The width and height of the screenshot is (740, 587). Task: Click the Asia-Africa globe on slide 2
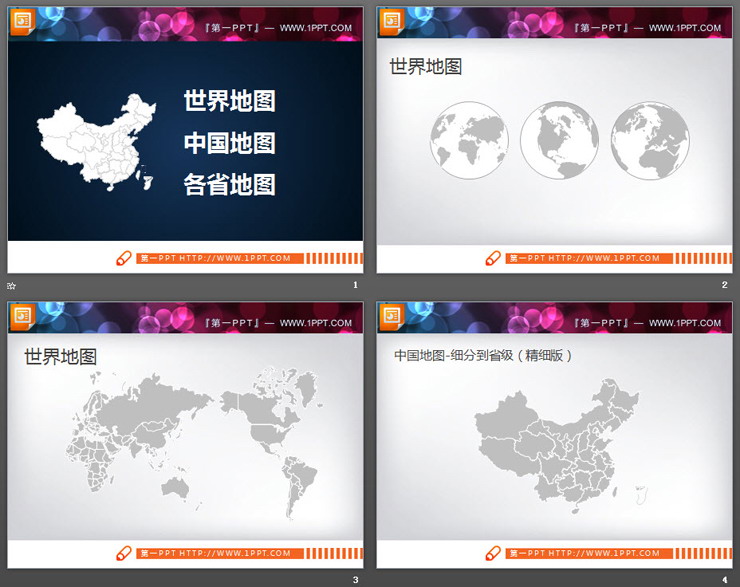coord(469,140)
